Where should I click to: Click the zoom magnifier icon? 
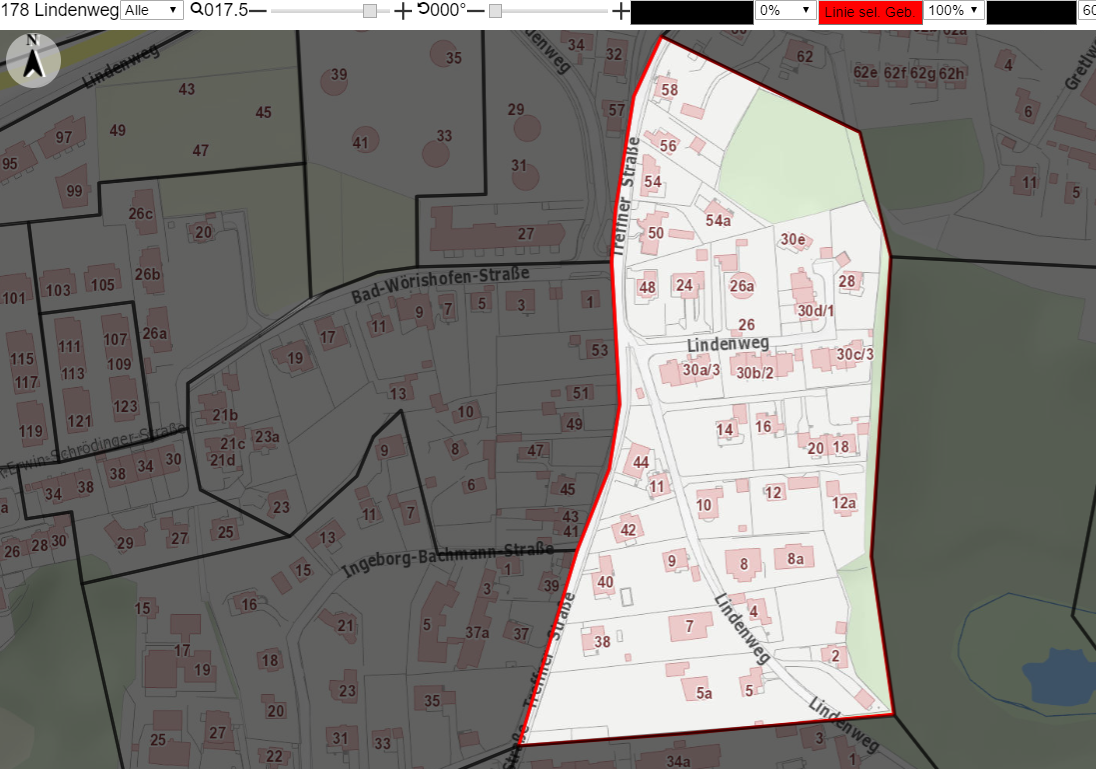[x=196, y=9]
